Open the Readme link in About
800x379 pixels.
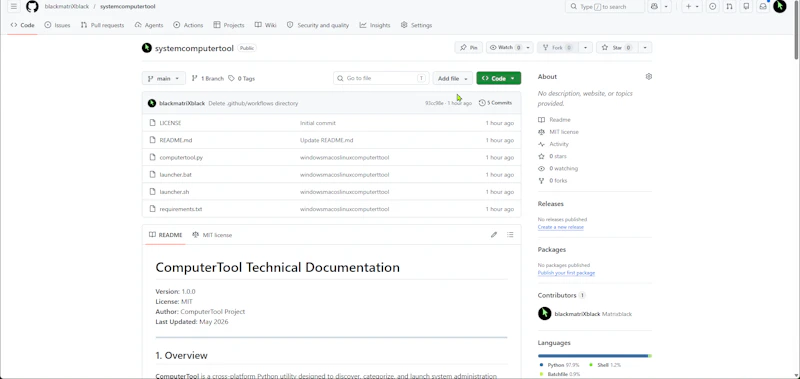point(555,120)
